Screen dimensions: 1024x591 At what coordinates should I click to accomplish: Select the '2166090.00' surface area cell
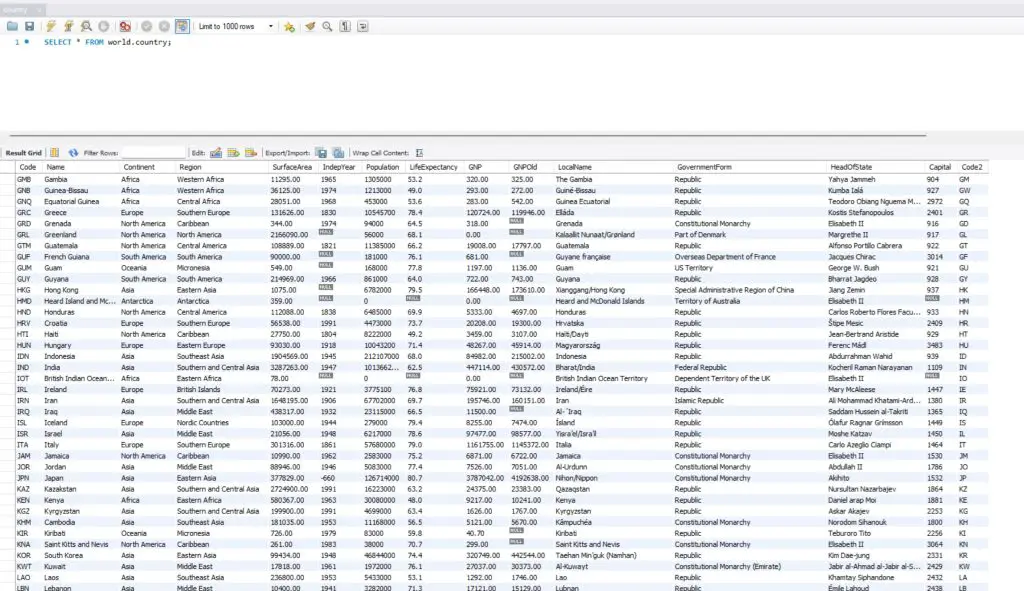point(289,234)
